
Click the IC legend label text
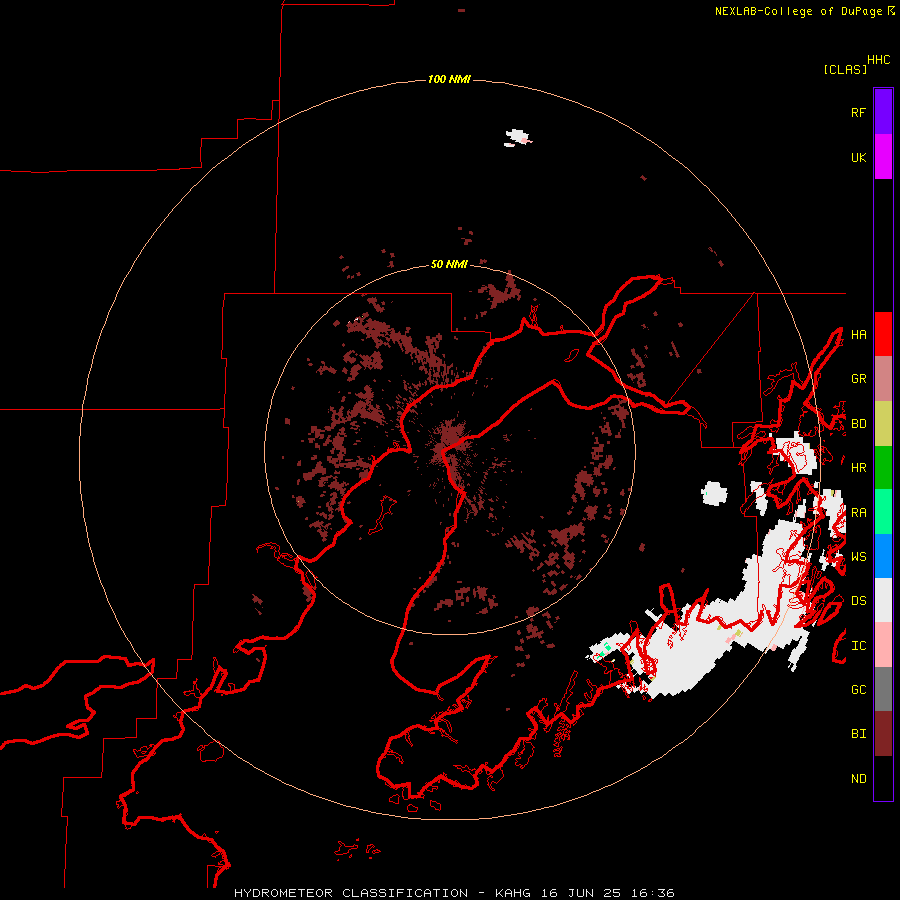(858, 646)
